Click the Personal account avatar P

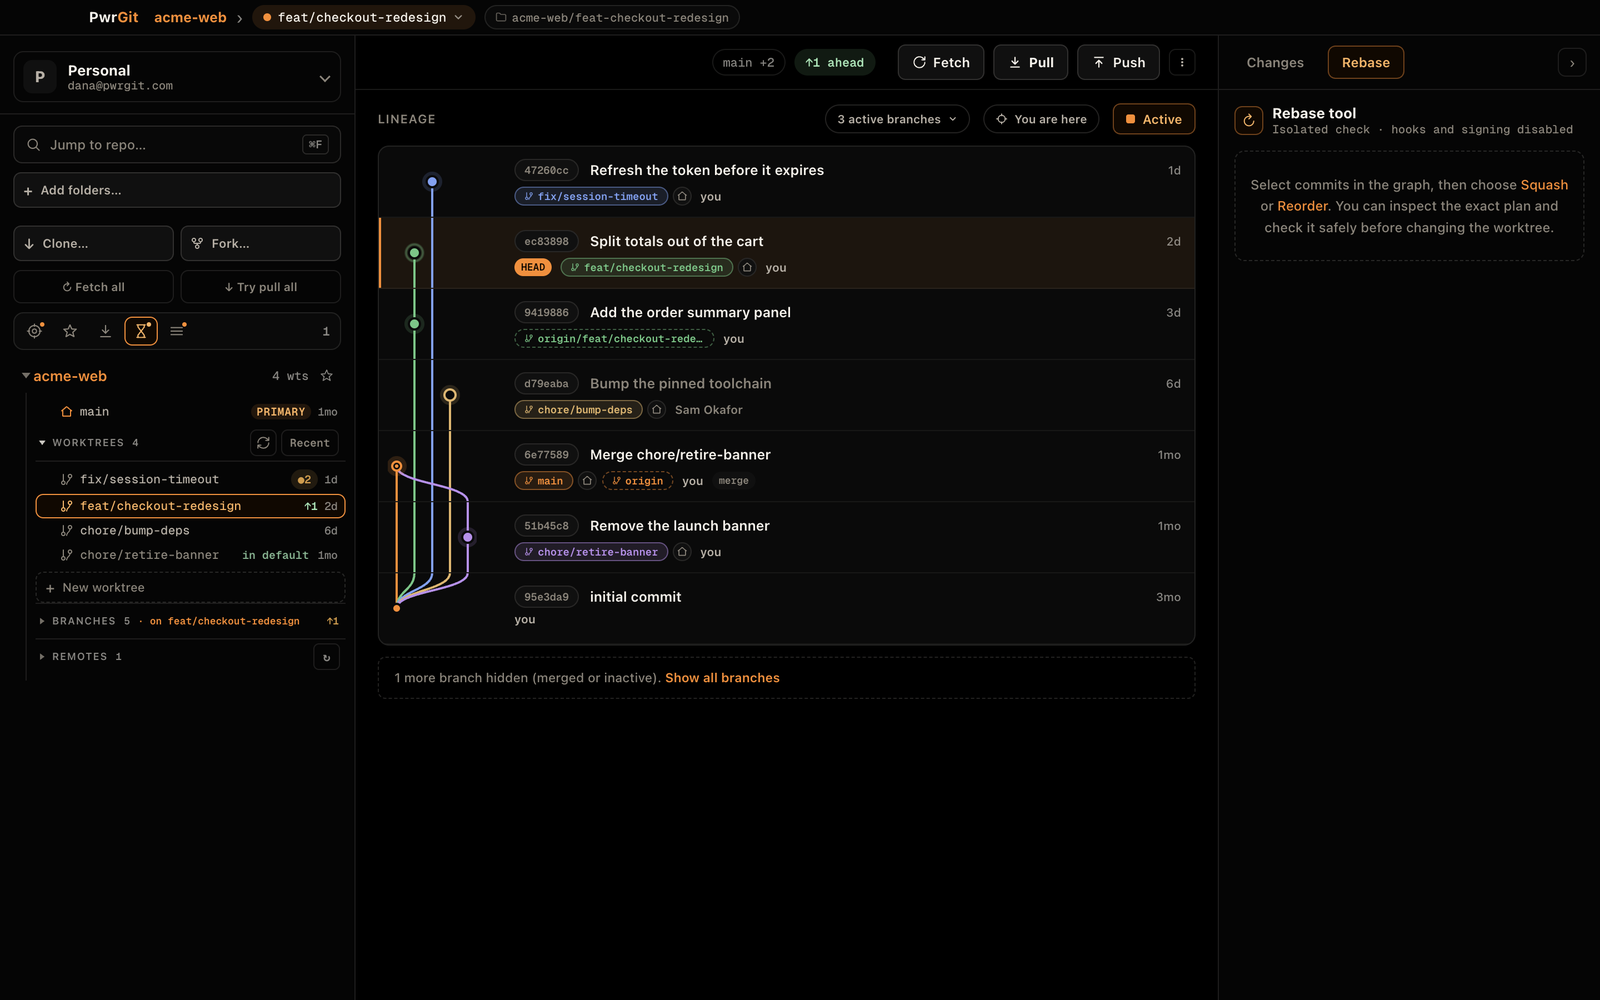click(x=40, y=77)
